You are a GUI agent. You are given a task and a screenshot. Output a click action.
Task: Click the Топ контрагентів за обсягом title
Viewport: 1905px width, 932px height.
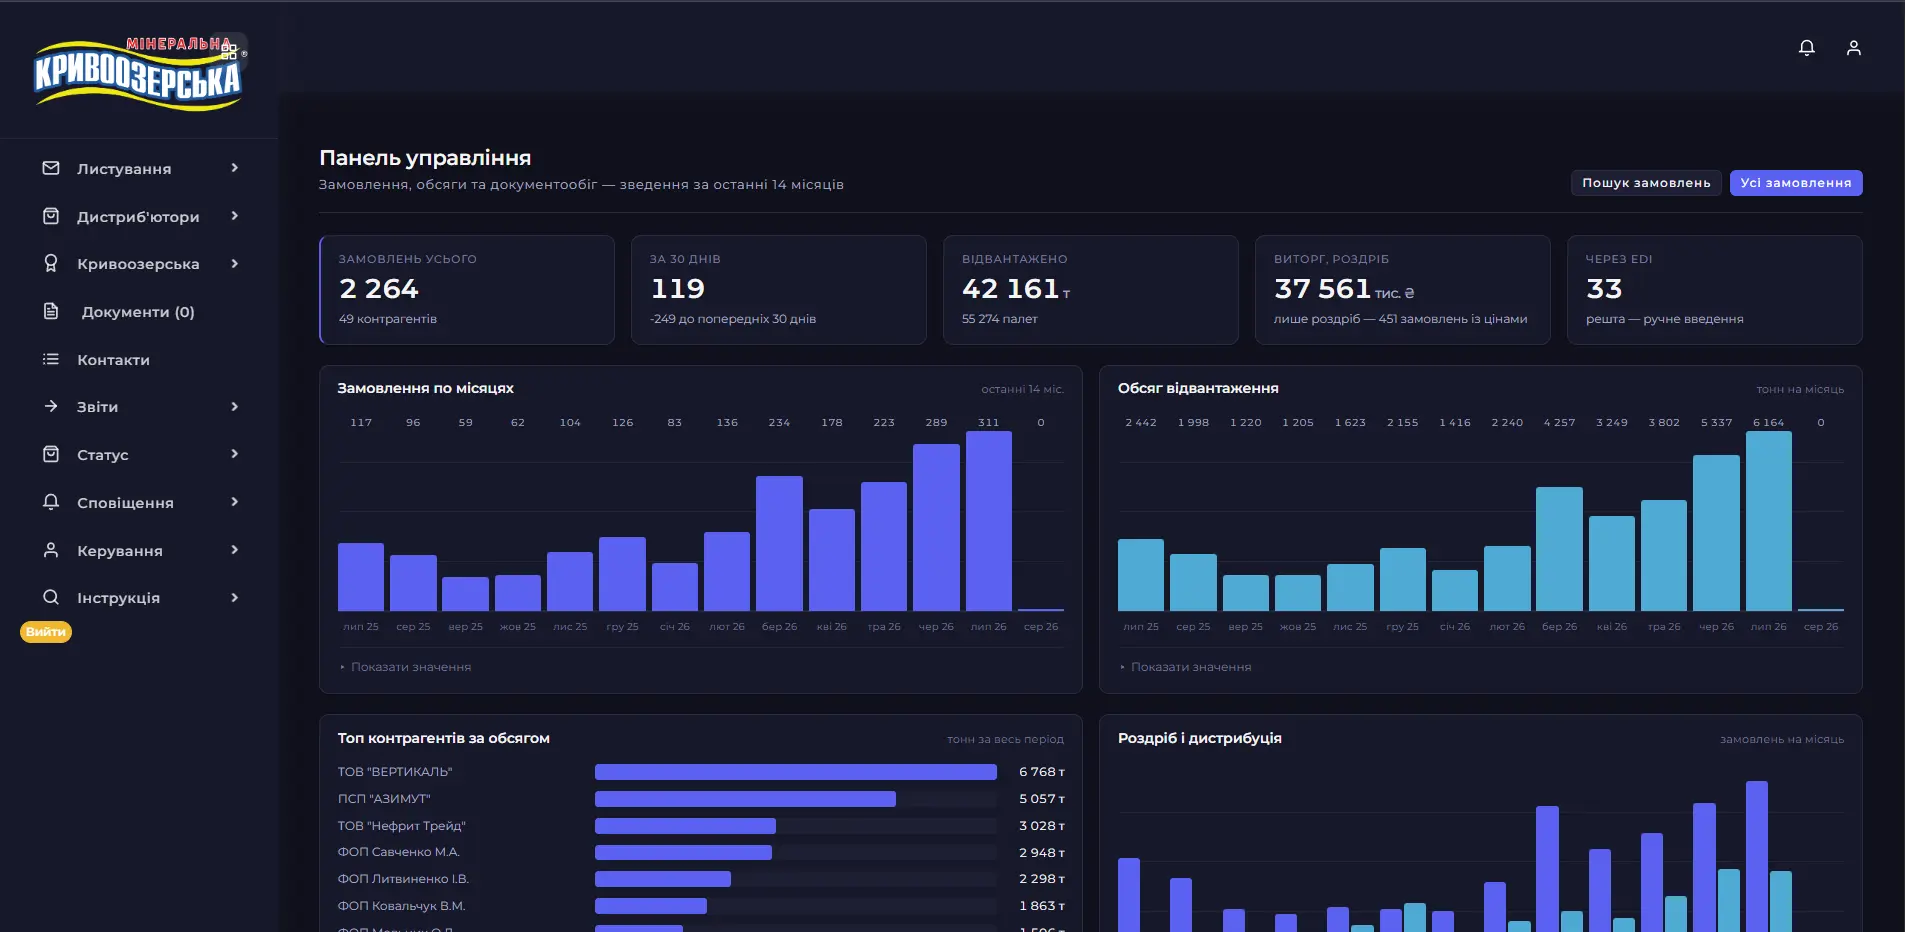443,738
